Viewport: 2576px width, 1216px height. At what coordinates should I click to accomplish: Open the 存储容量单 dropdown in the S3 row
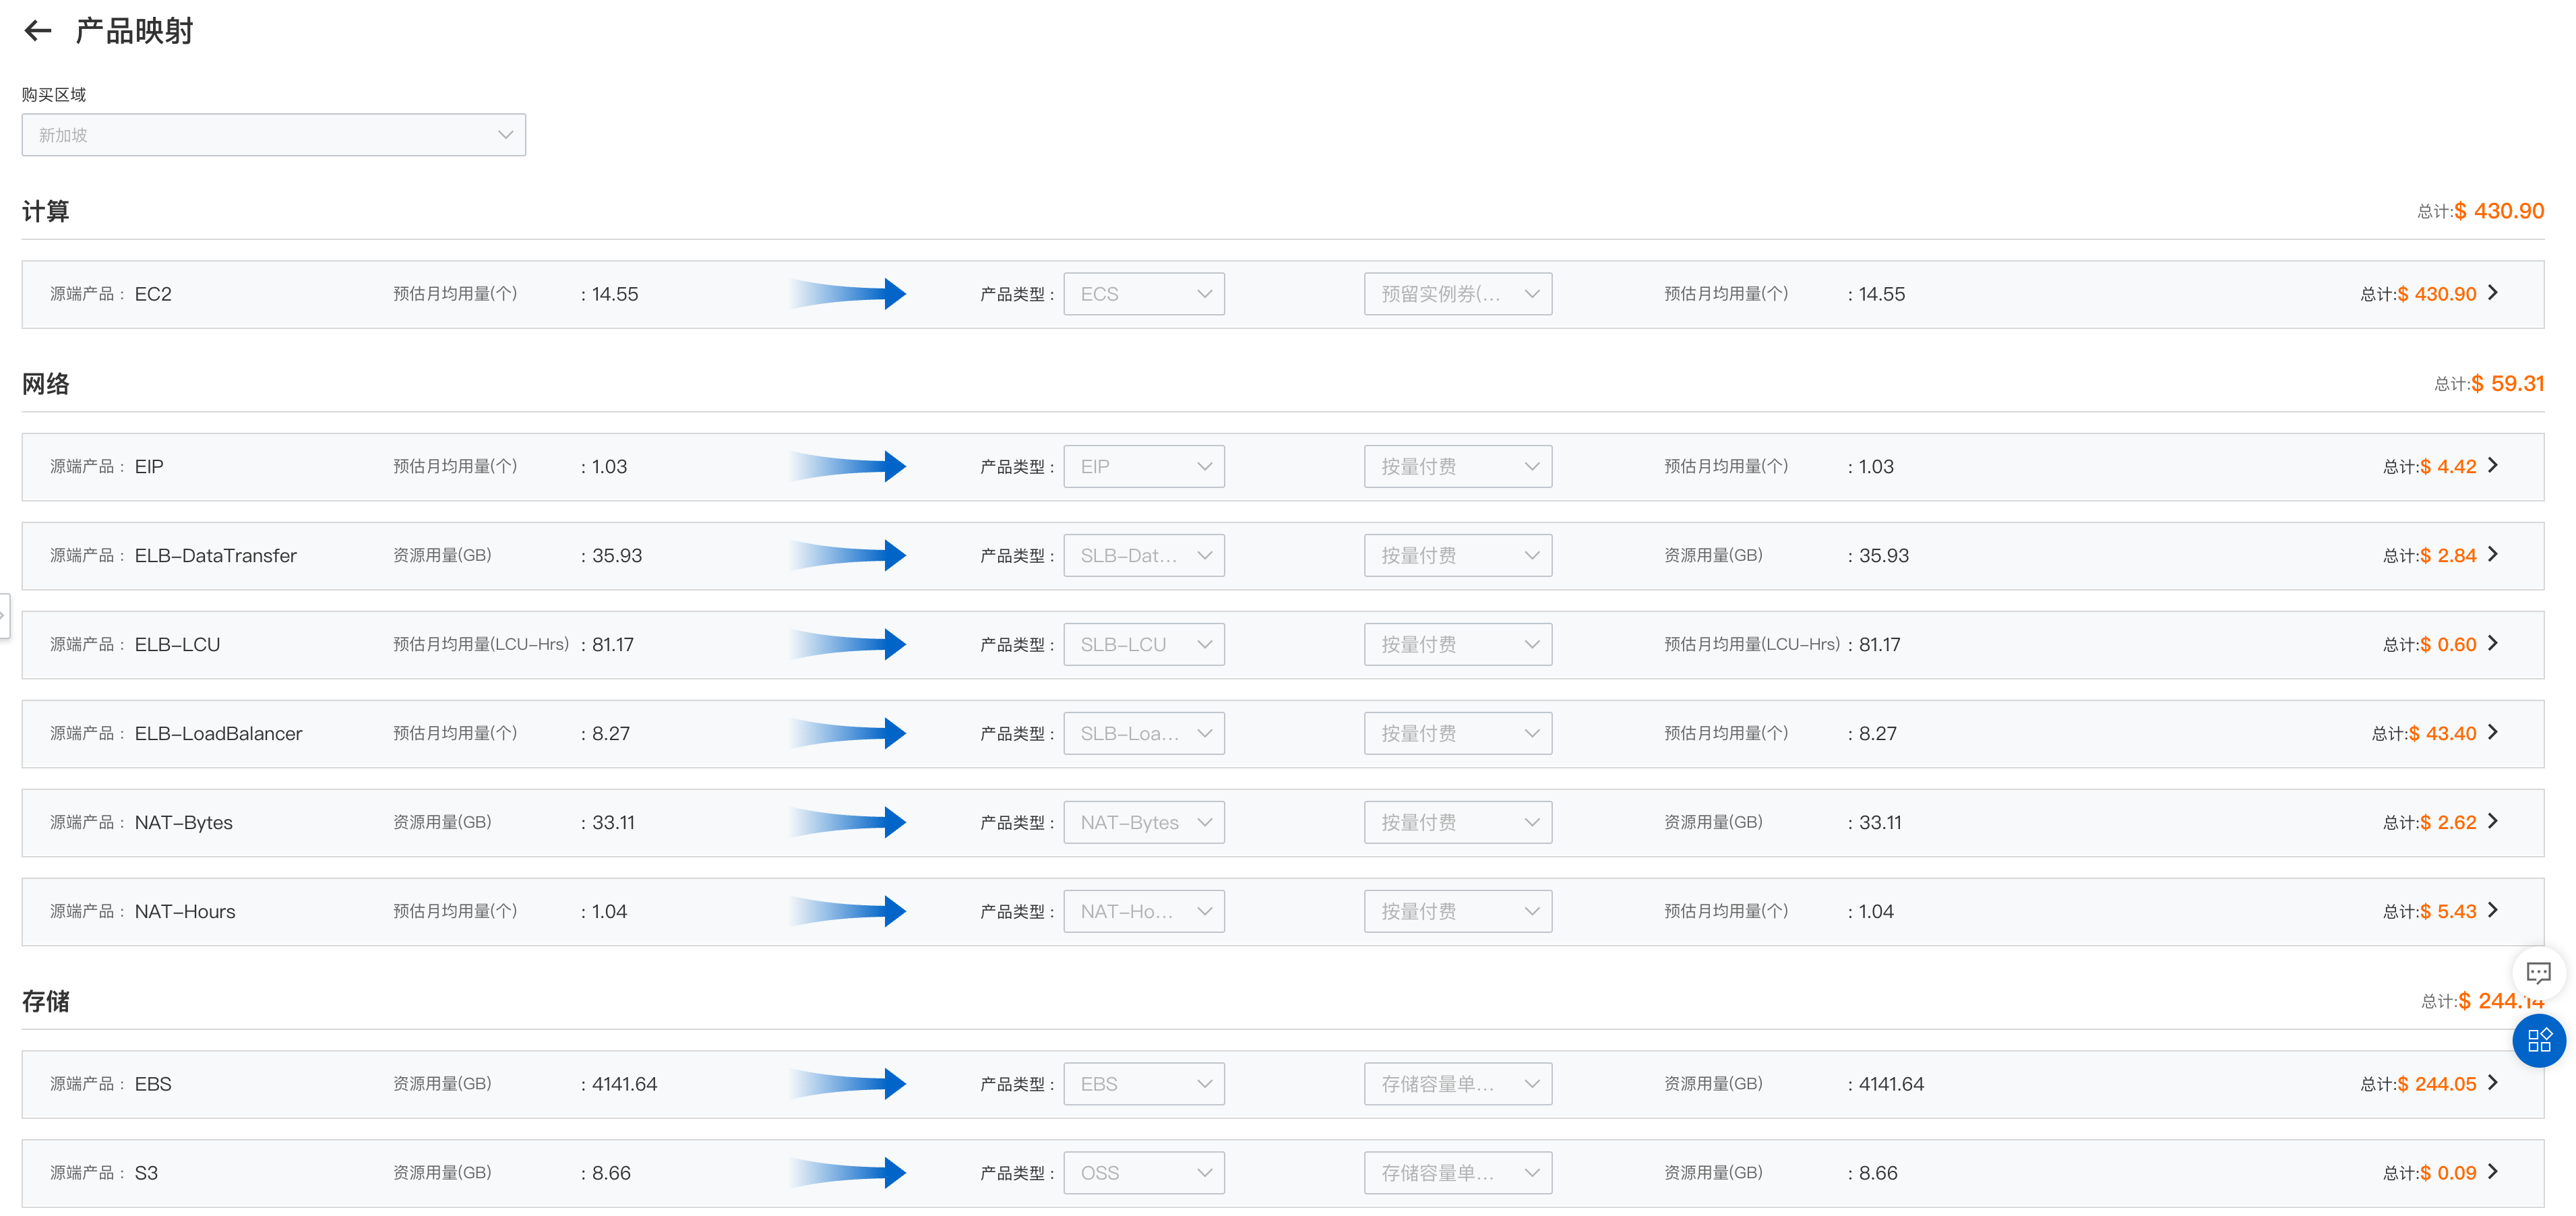(x=1458, y=1173)
